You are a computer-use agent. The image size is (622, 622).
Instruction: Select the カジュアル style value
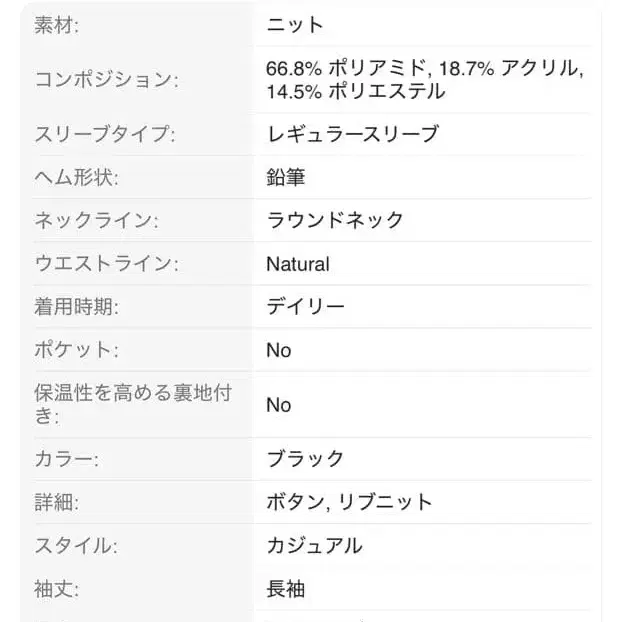(x=314, y=546)
